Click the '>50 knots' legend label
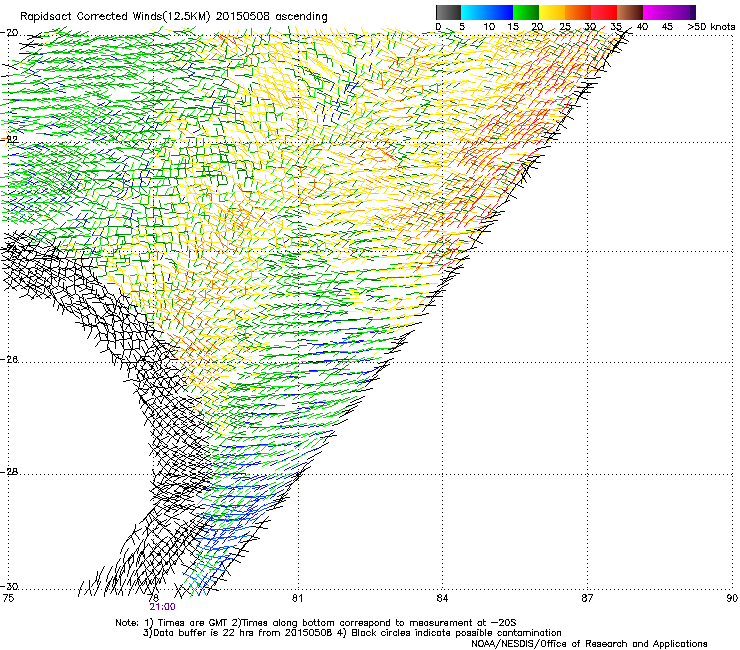Image resolution: width=740 pixels, height=650 pixels. [x=711, y=27]
